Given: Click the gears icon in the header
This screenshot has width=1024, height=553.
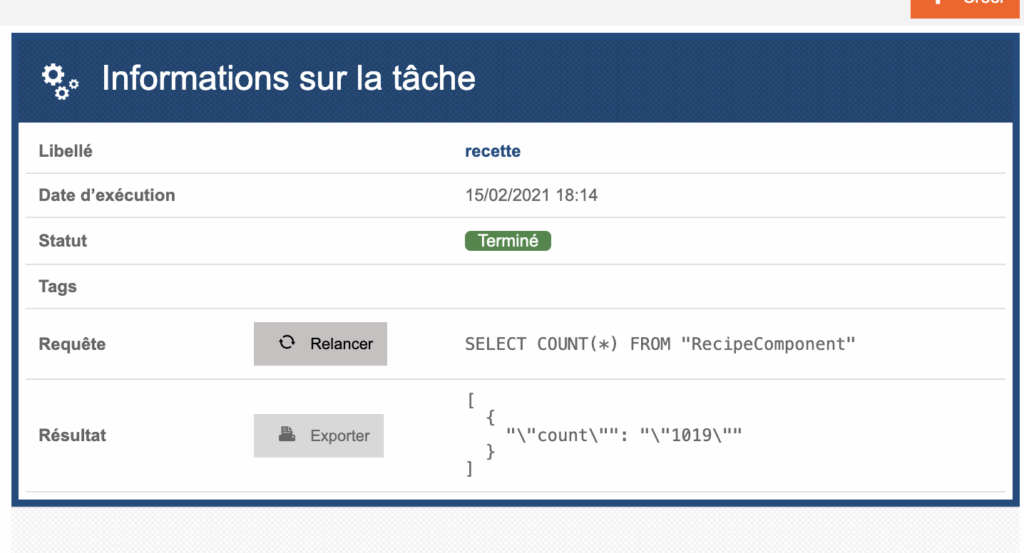Looking at the screenshot, I should [60, 80].
